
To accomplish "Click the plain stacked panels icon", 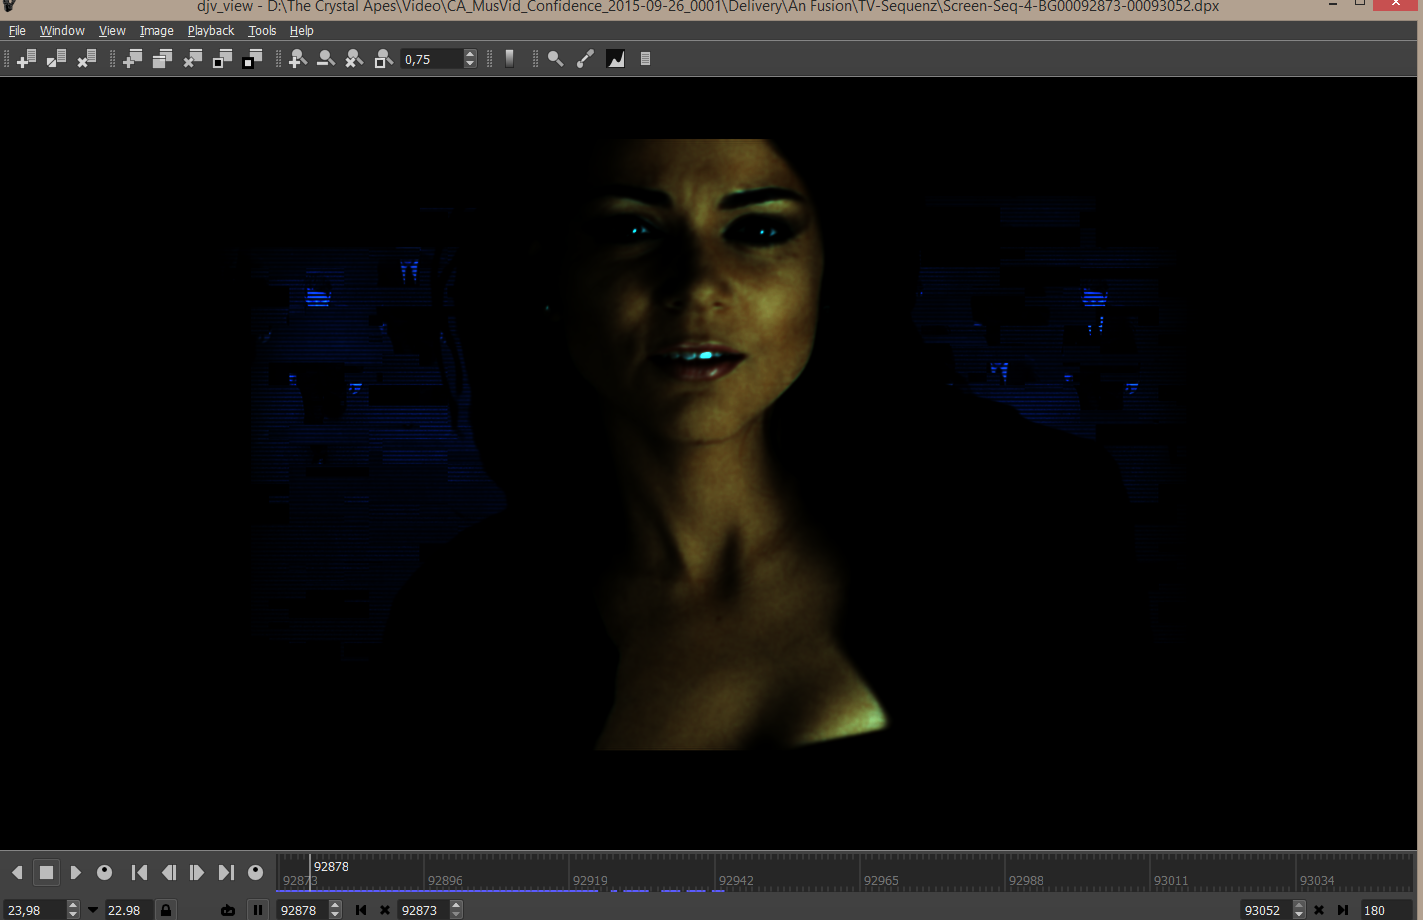I will 162,59.
